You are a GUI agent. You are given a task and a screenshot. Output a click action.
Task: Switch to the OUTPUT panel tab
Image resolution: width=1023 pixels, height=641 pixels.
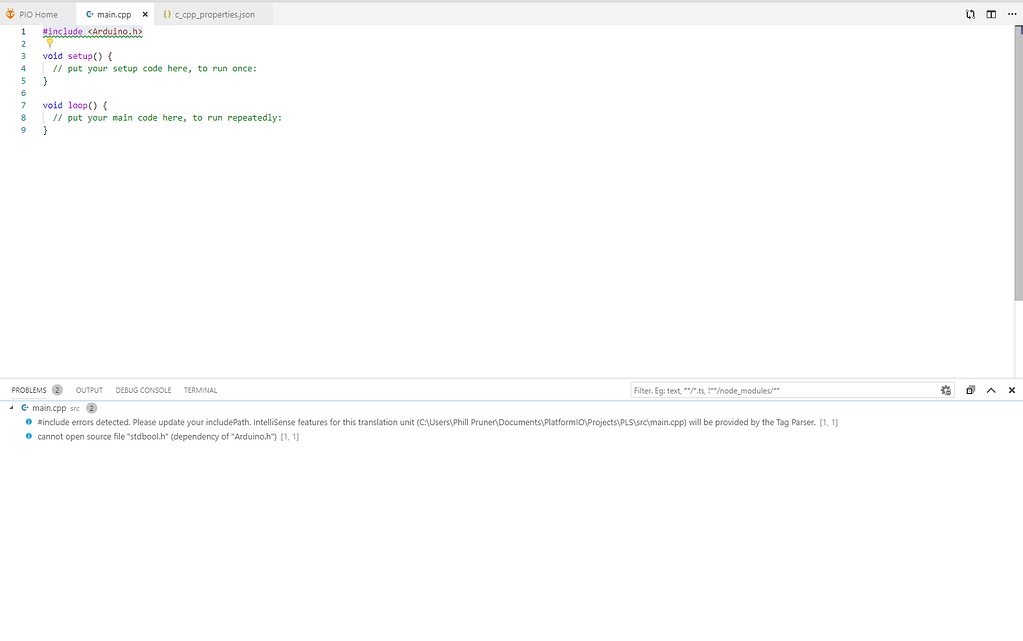(89, 390)
